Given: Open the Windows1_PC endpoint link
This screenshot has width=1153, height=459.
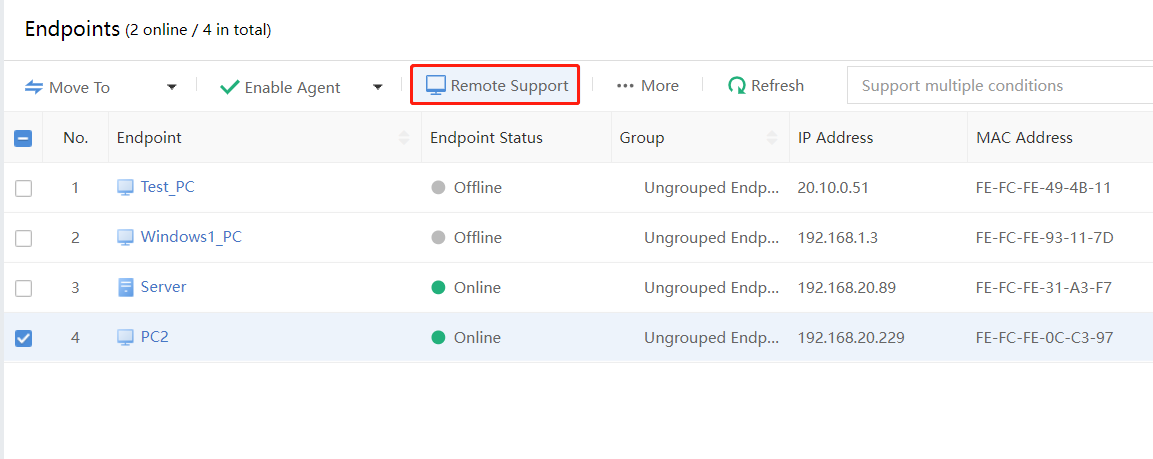Looking at the screenshot, I should (x=190, y=237).
